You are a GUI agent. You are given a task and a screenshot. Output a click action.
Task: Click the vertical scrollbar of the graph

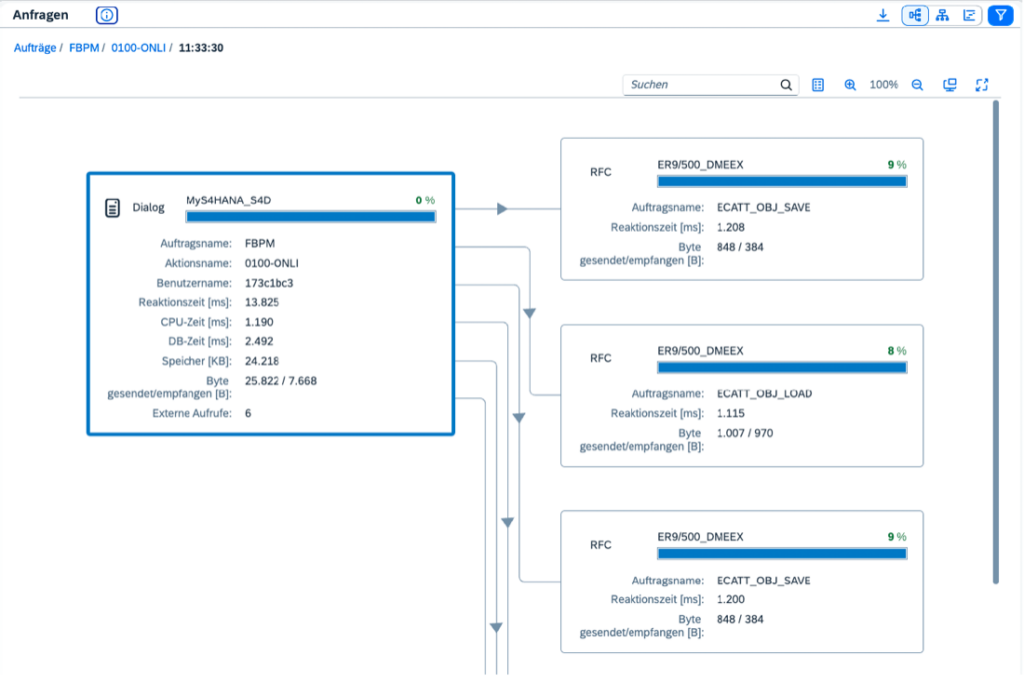(996, 342)
